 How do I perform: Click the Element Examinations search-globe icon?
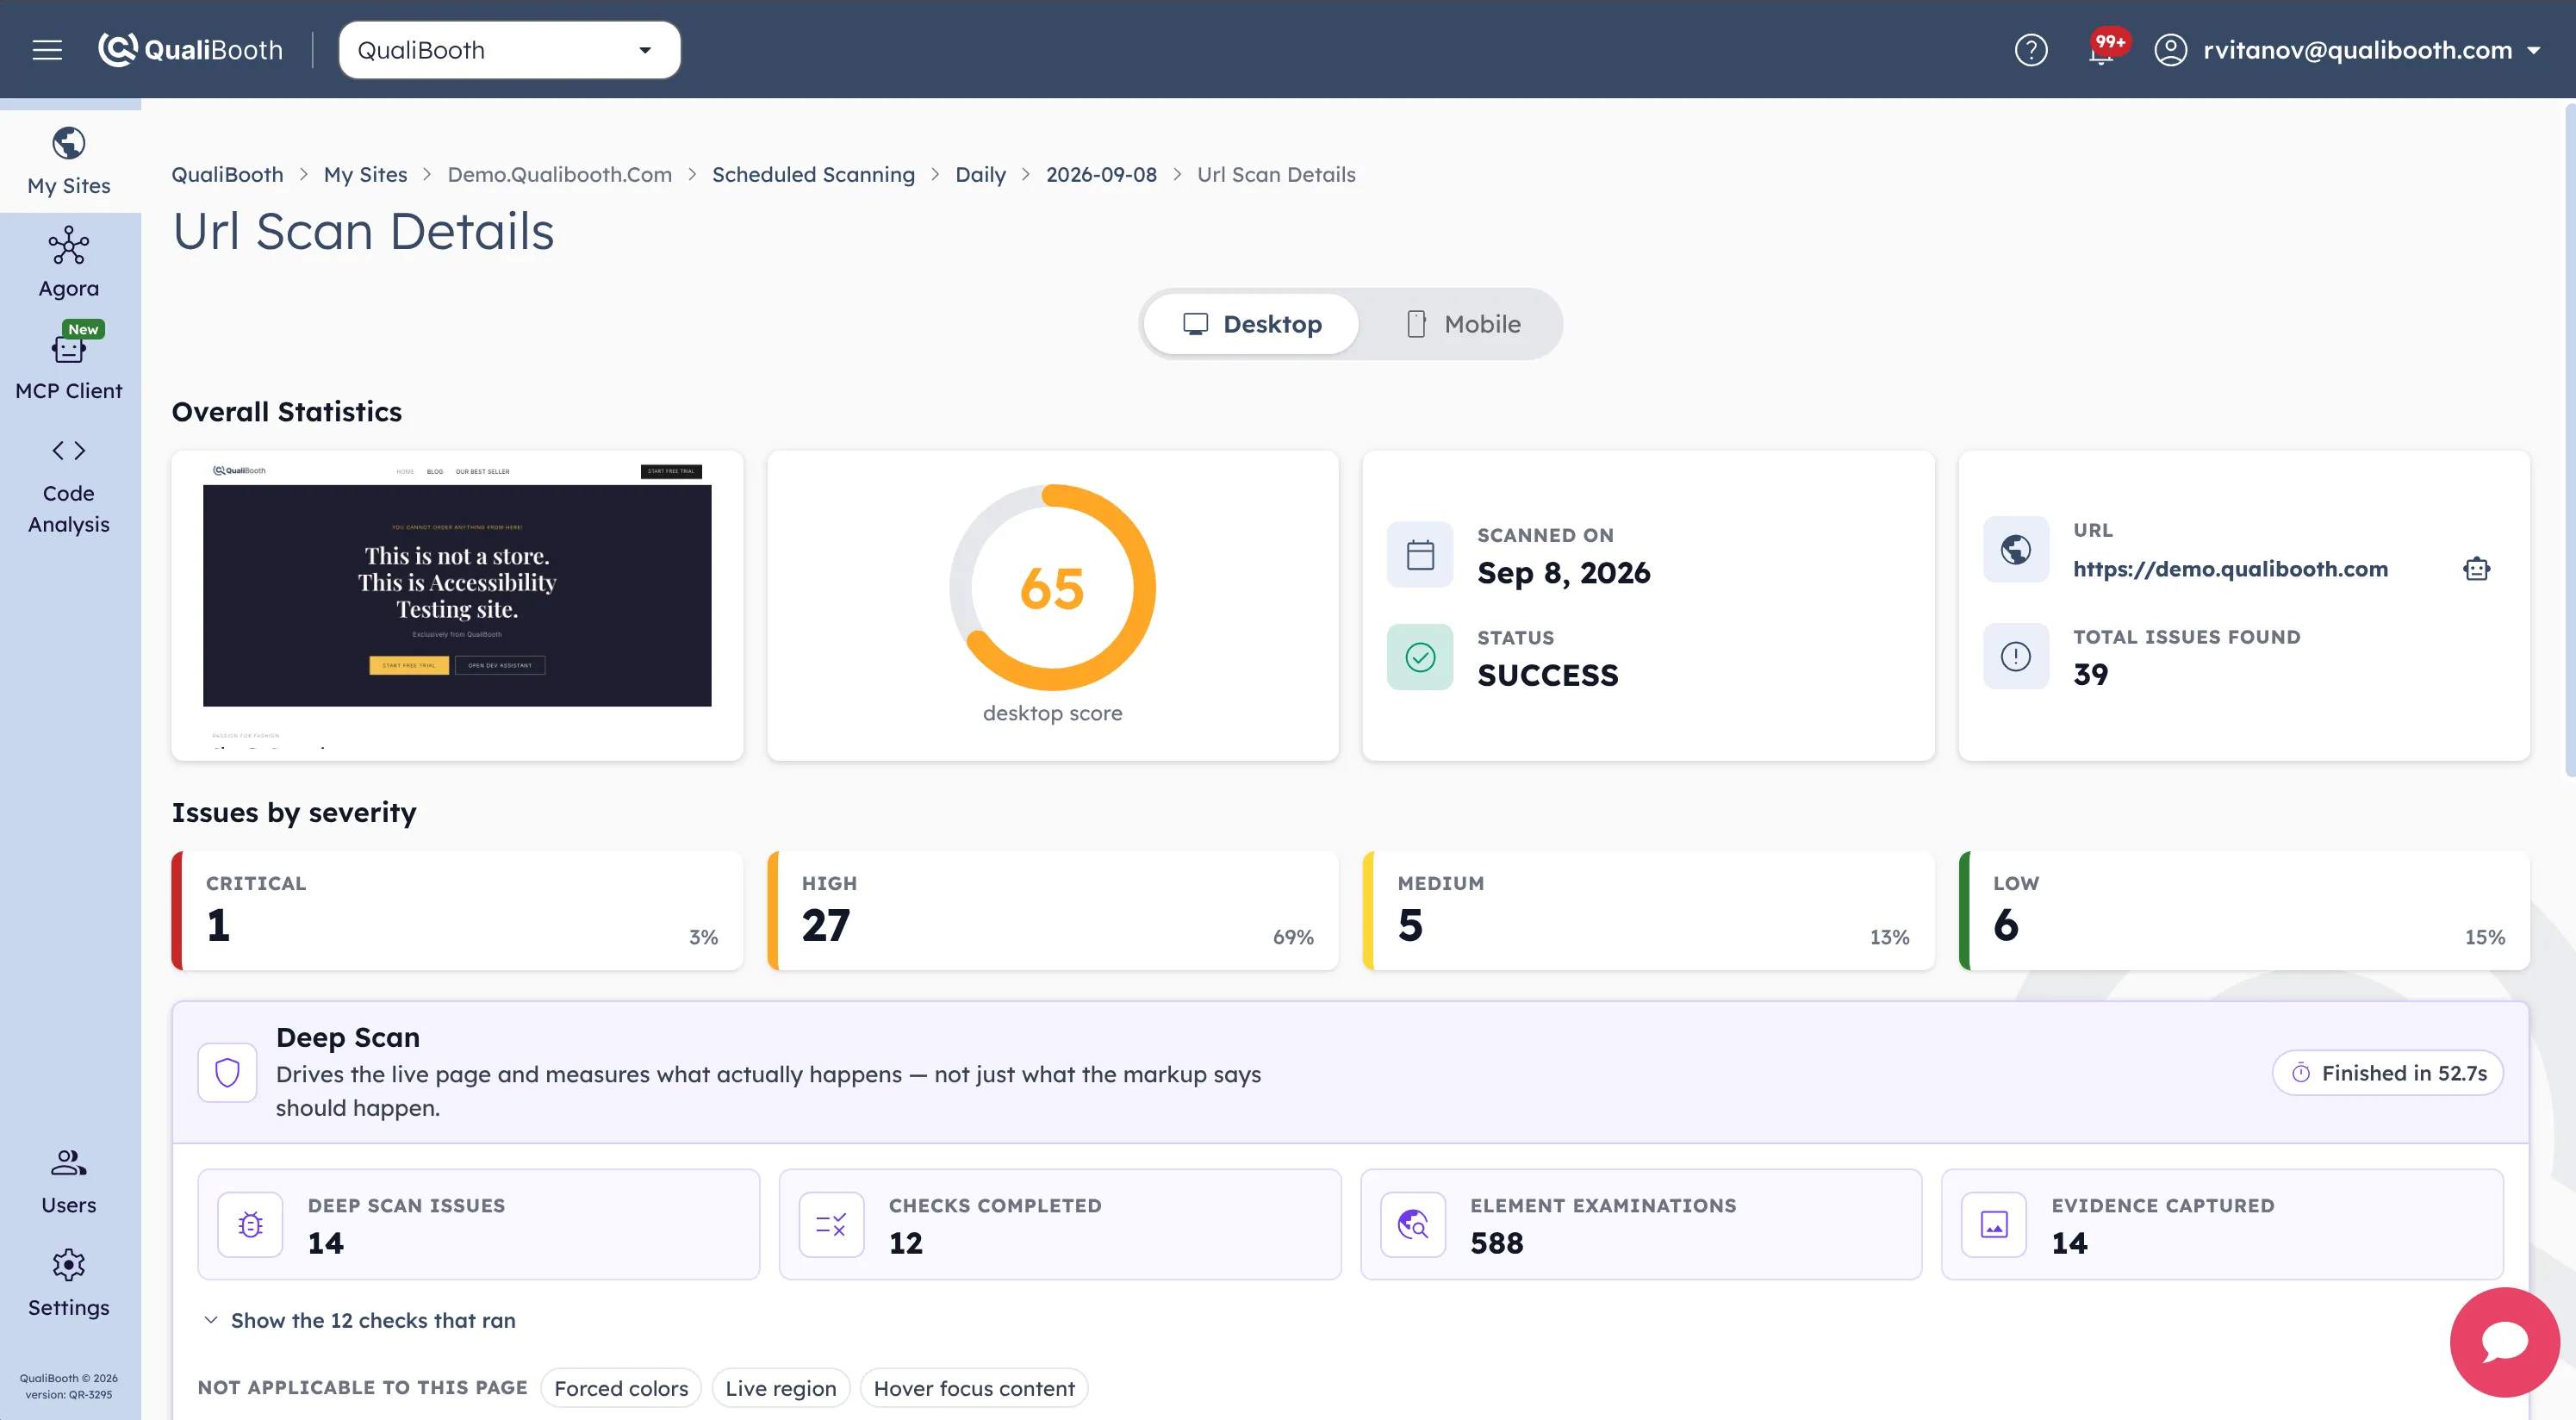click(x=1413, y=1224)
